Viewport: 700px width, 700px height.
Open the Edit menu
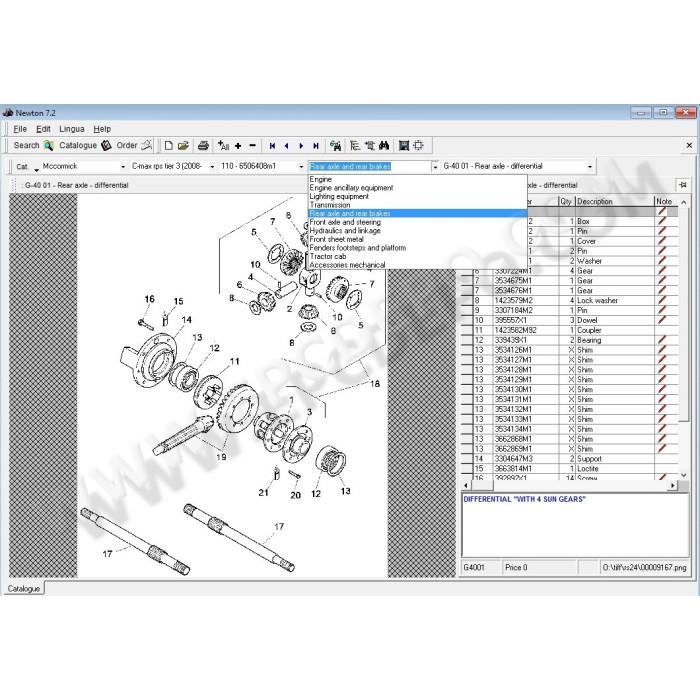click(x=43, y=129)
